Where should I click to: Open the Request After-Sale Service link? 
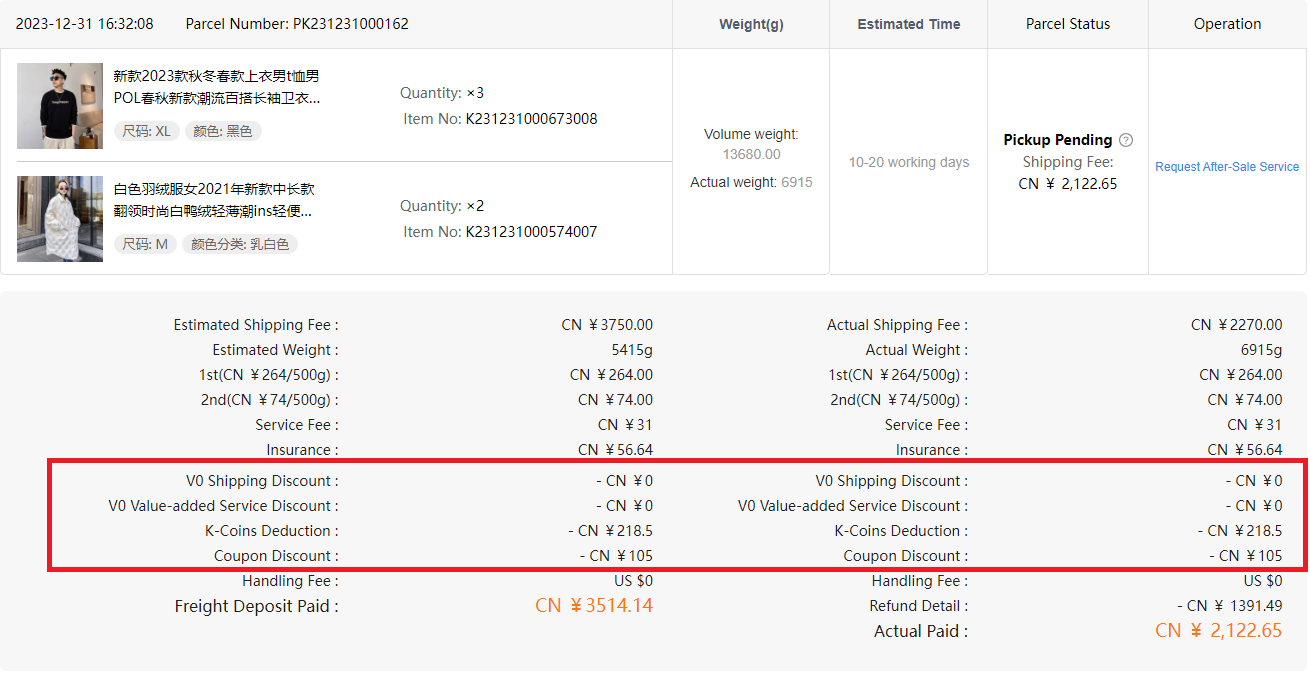click(1227, 167)
